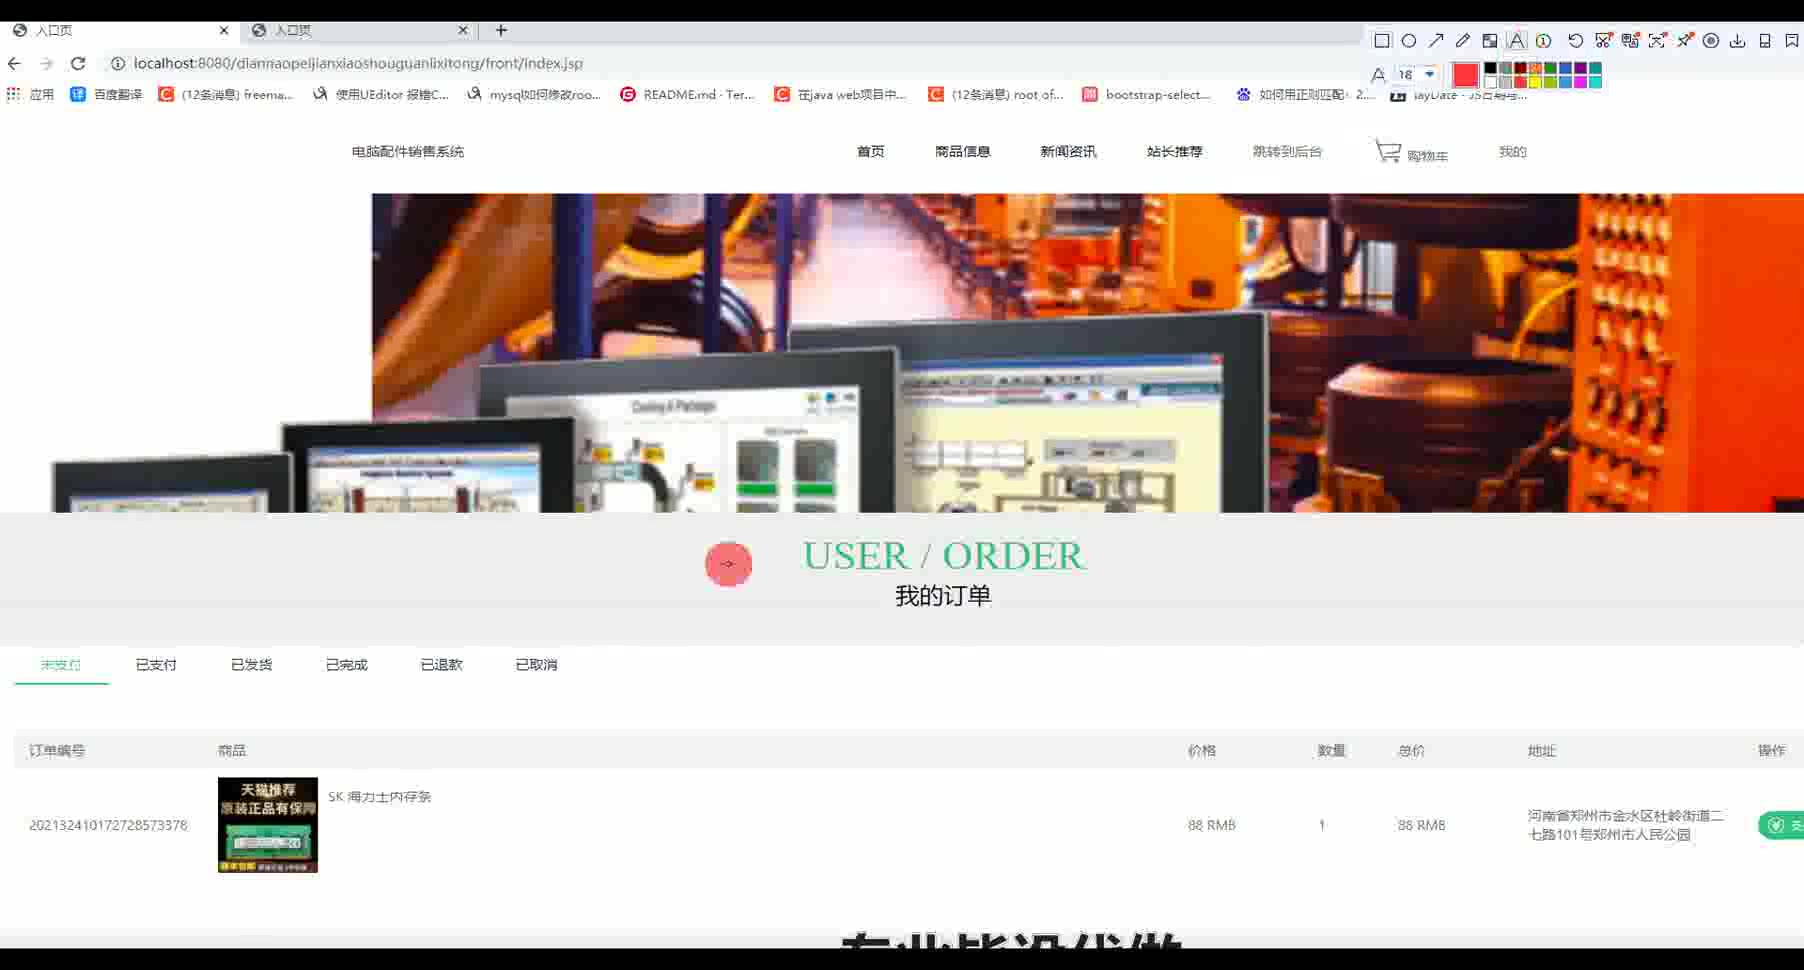Select the 未支付 order tab
The height and width of the screenshot is (970, 1804).
[61, 665]
